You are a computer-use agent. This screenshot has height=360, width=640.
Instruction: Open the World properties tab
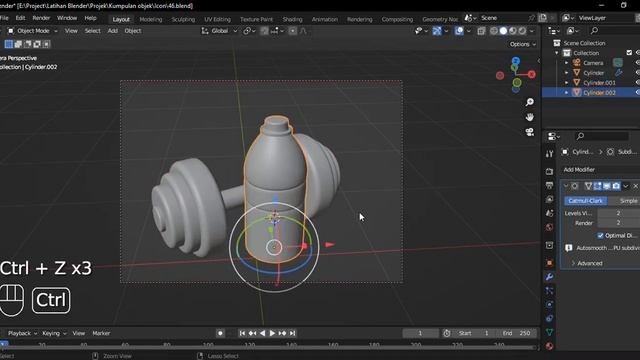coord(549,227)
